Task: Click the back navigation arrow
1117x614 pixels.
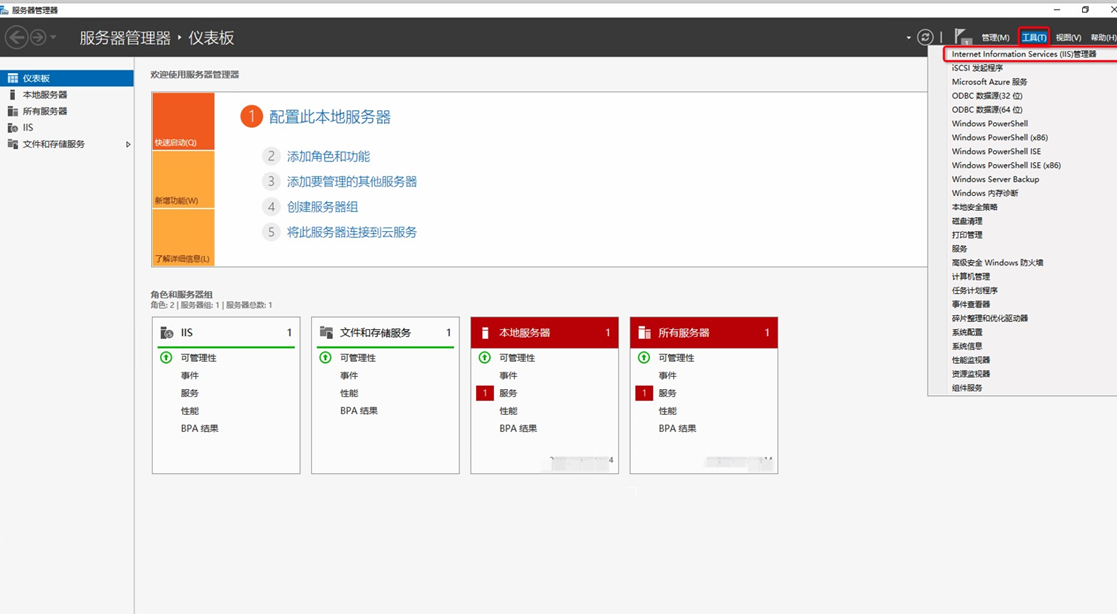Action: (16, 38)
